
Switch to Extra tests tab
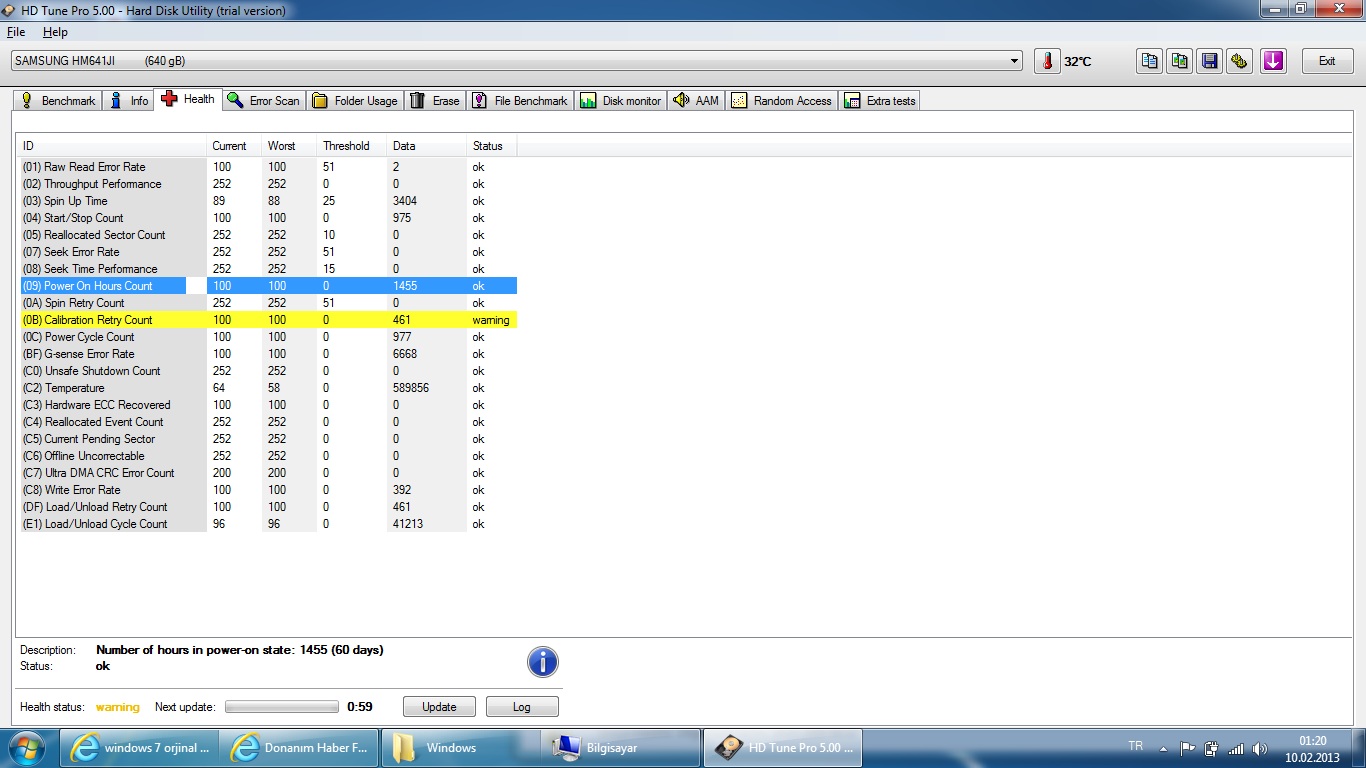(880, 100)
